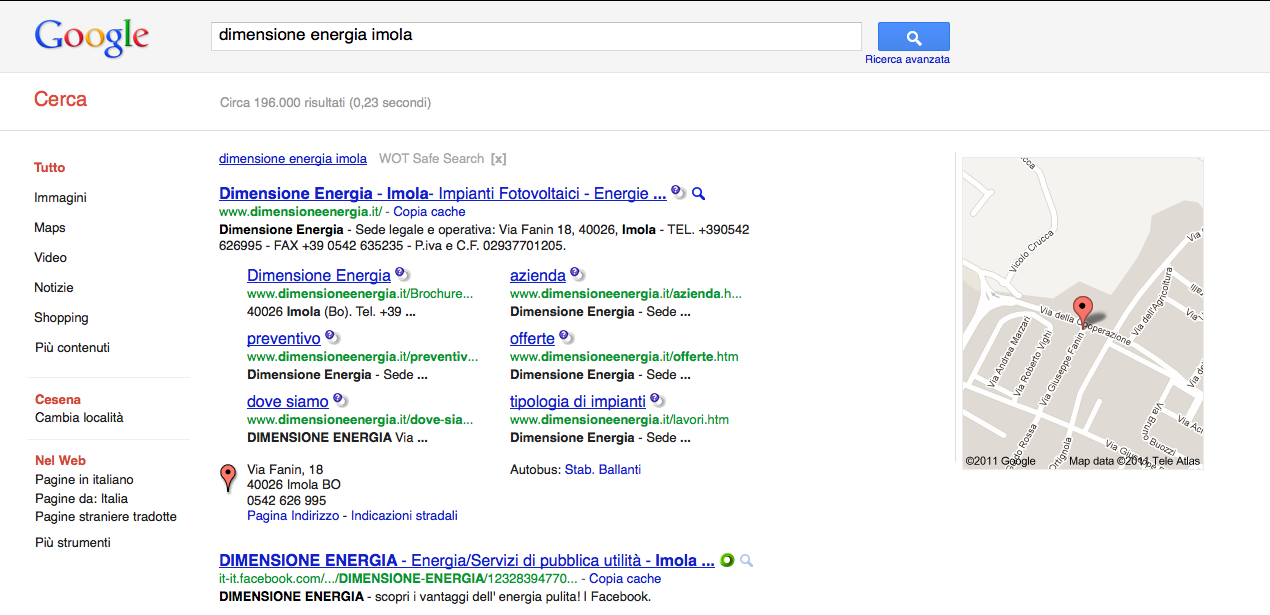Open dove siamo sitelink
Image resolution: width=1270 pixels, height=615 pixels.
point(288,401)
